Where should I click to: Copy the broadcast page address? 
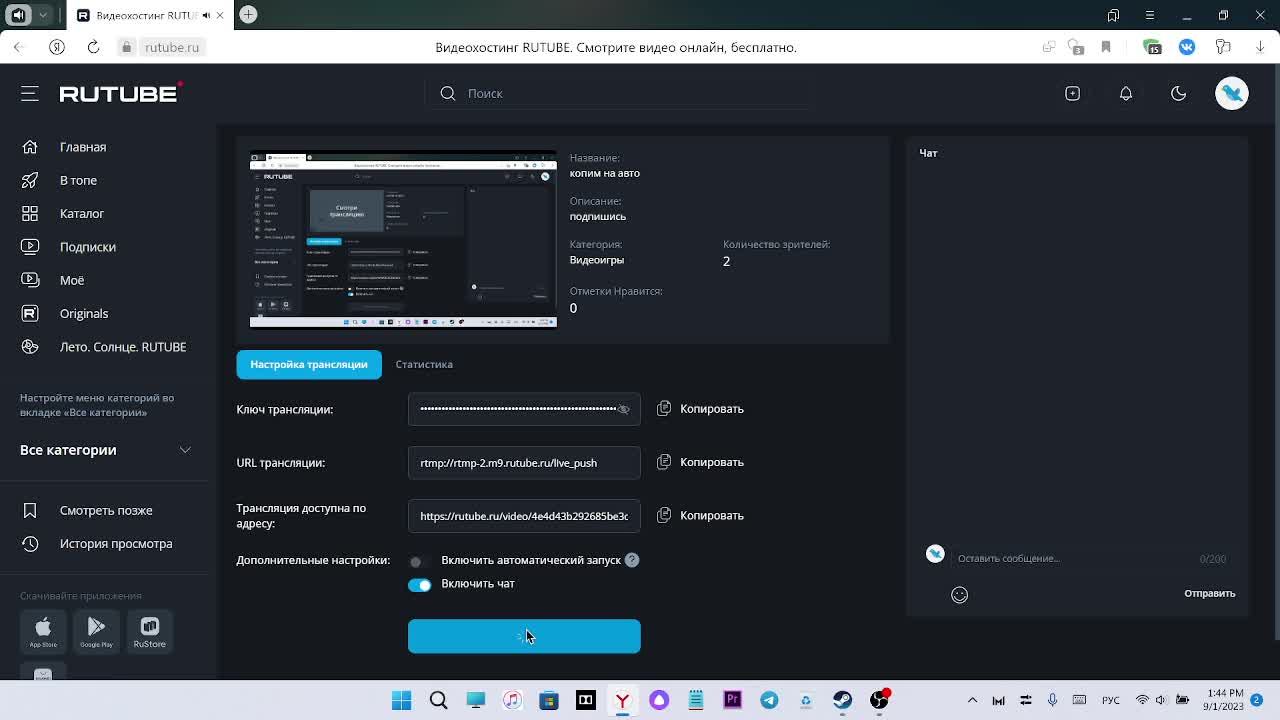point(700,515)
